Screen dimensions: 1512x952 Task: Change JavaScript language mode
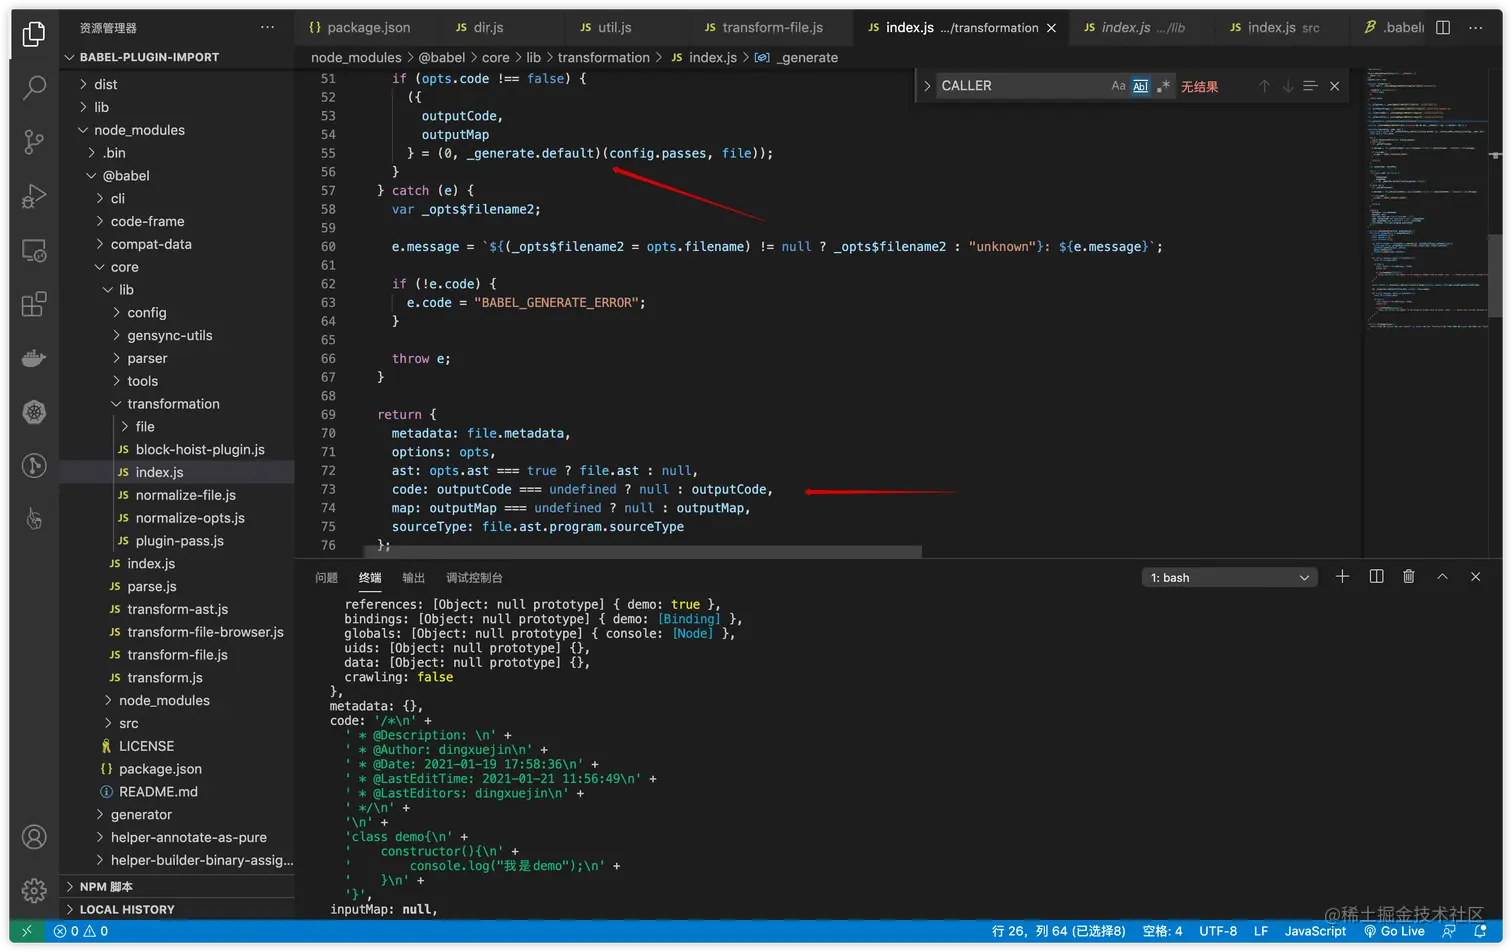click(1315, 931)
